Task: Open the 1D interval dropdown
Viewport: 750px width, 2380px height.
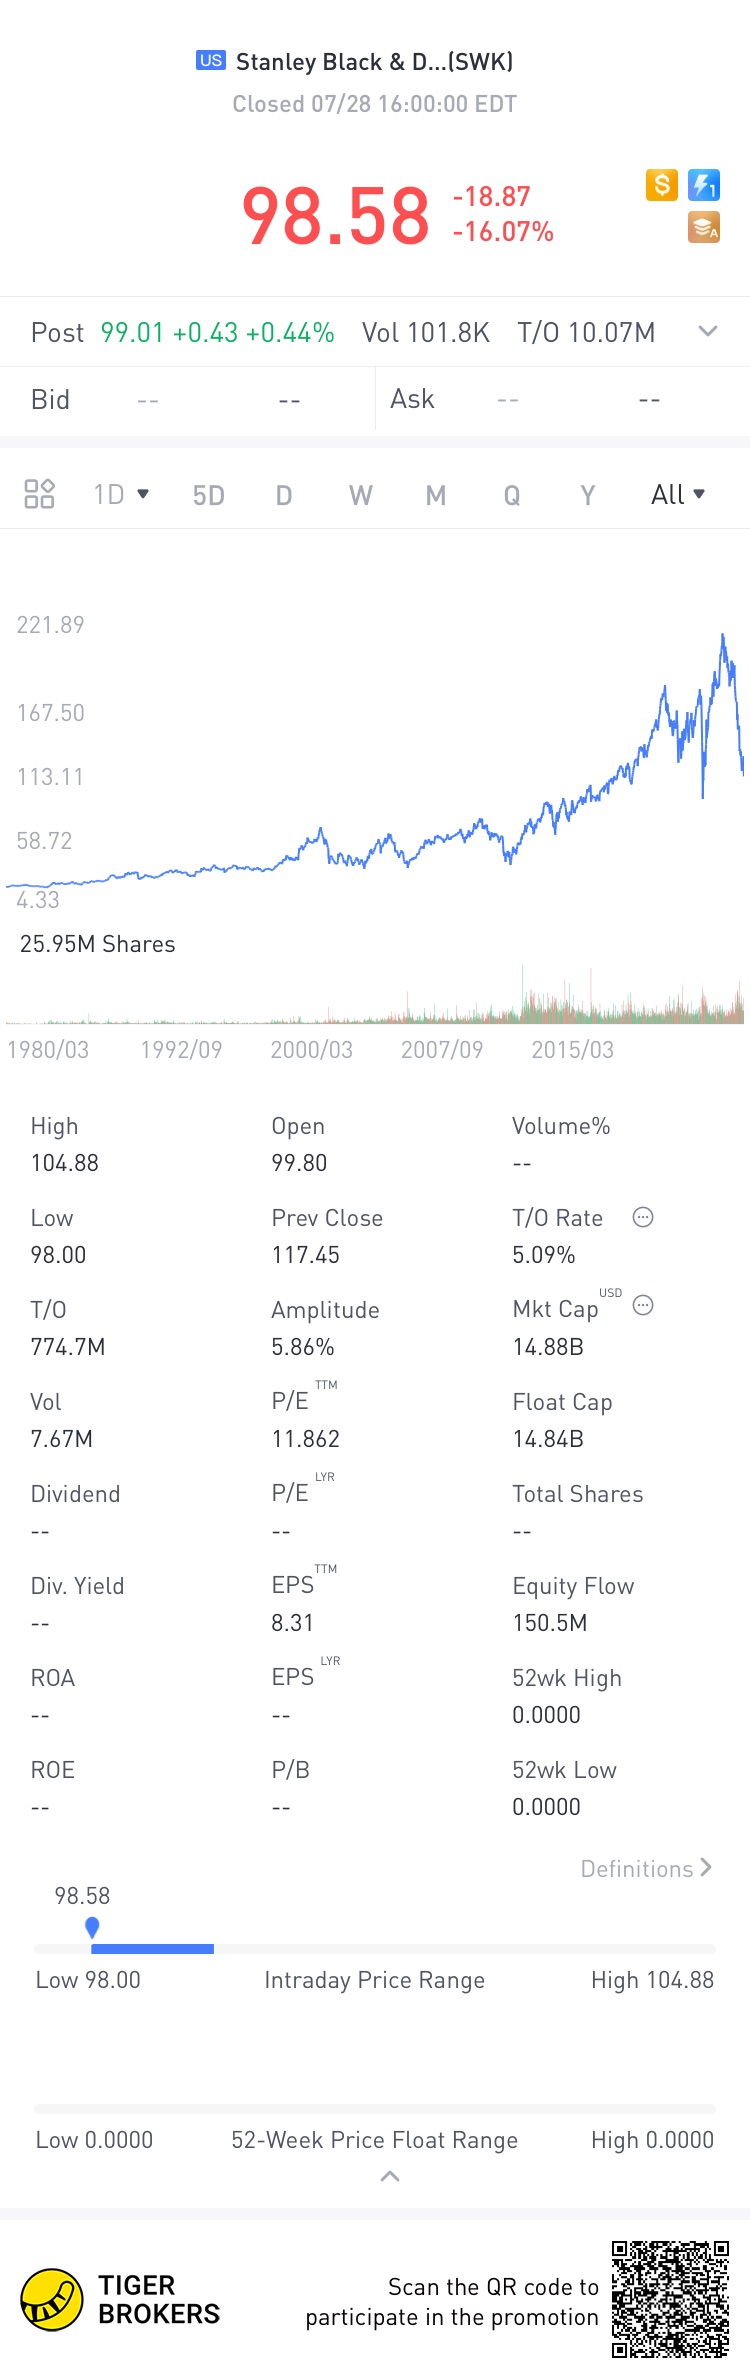Action: pyautogui.click(x=121, y=494)
